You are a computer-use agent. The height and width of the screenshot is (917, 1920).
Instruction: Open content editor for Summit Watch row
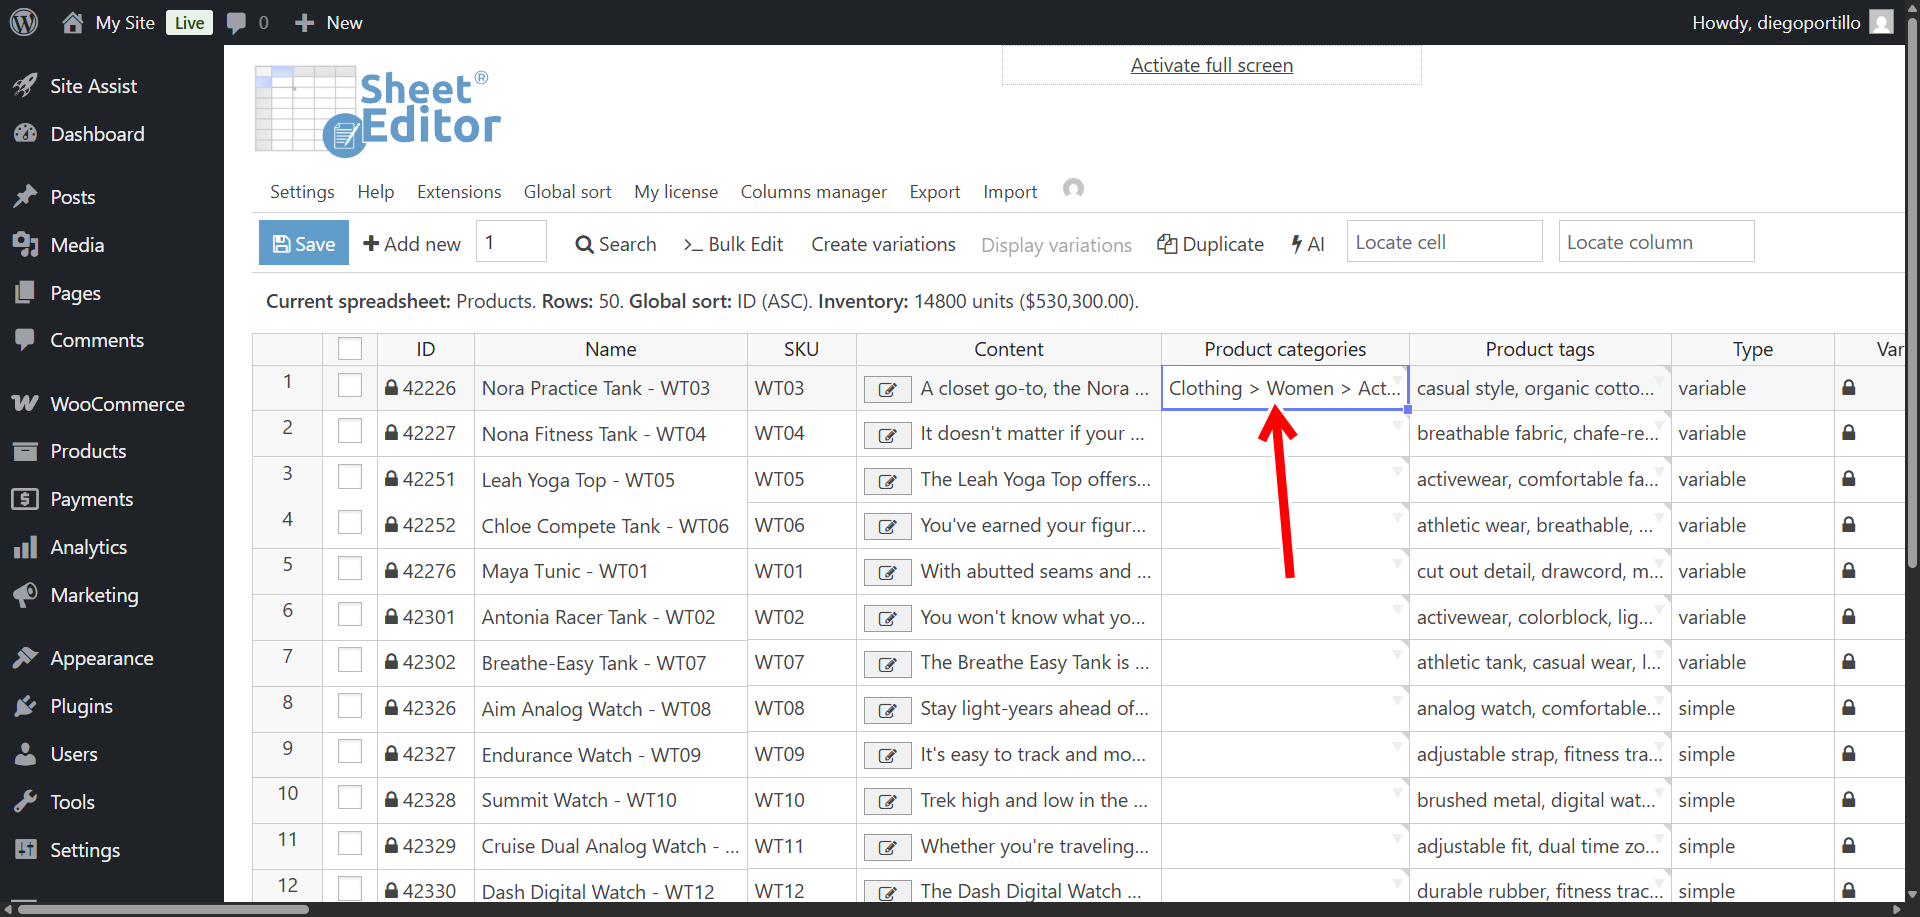tap(887, 802)
